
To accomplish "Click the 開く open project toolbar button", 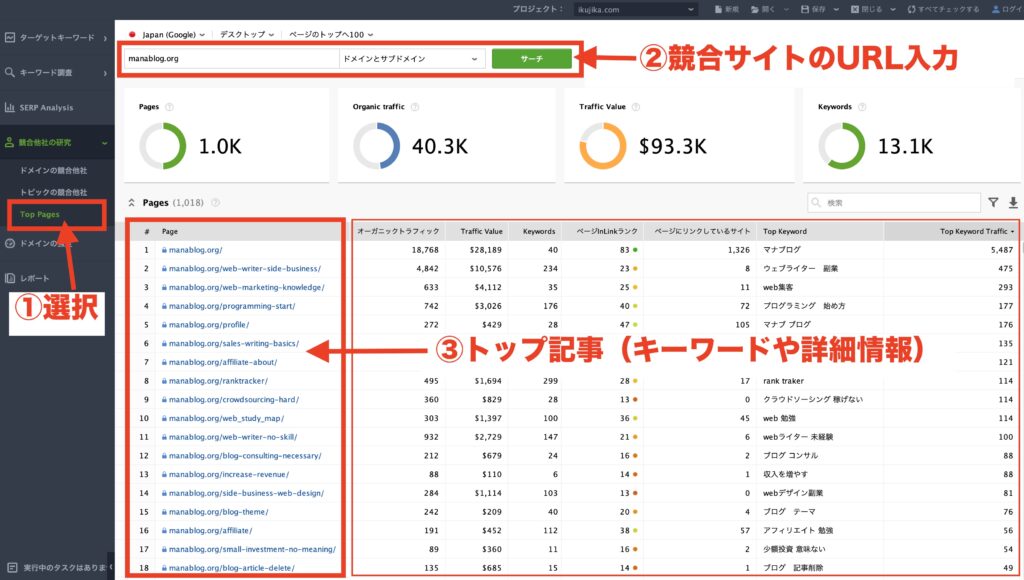I will (x=765, y=9).
